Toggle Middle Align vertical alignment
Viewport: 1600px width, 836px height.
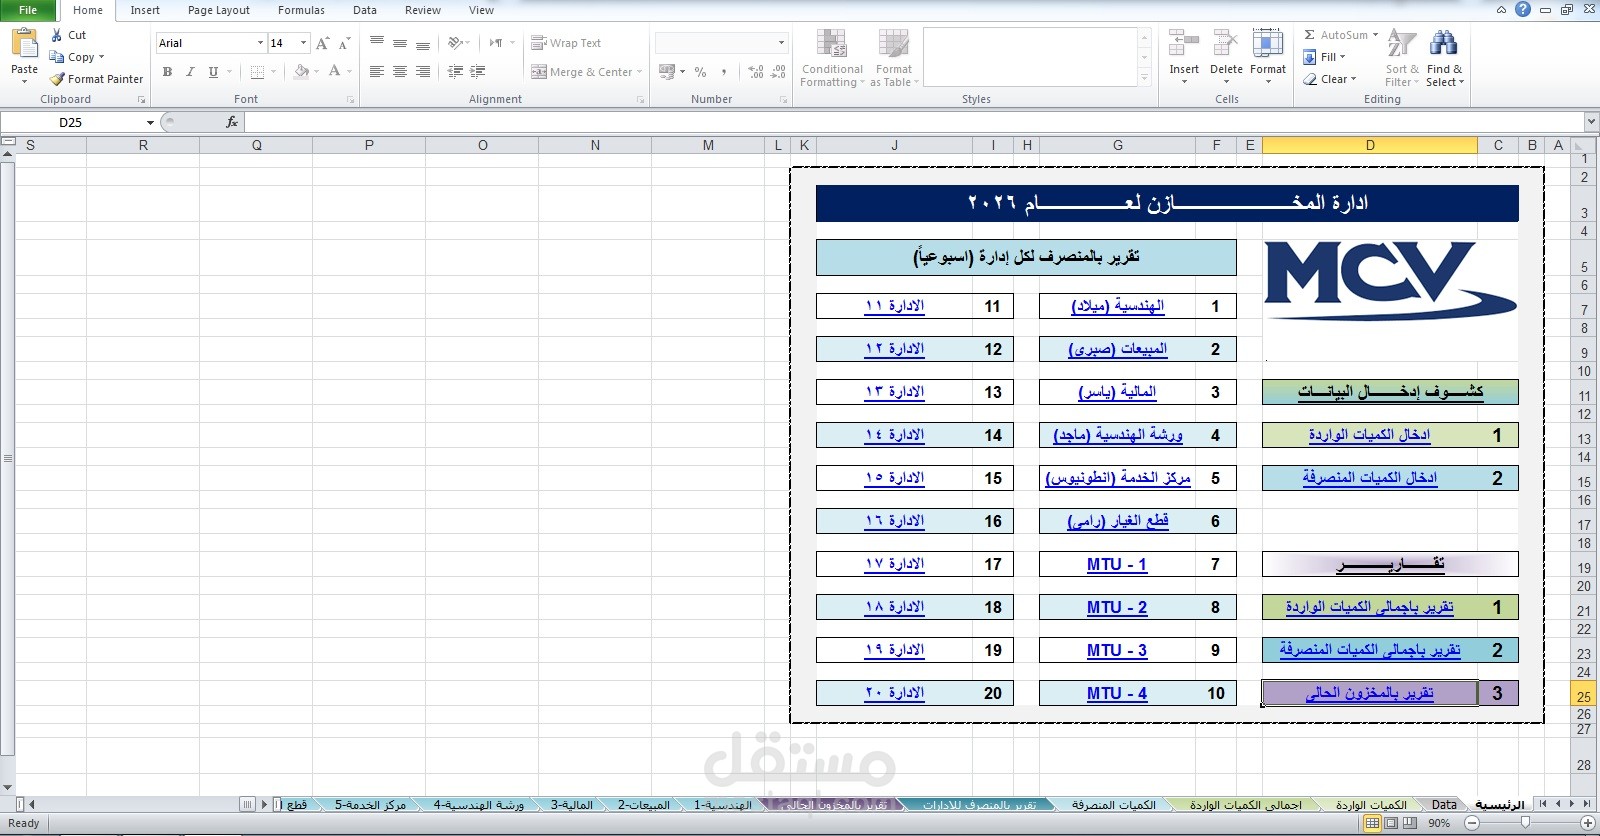pyautogui.click(x=400, y=43)
